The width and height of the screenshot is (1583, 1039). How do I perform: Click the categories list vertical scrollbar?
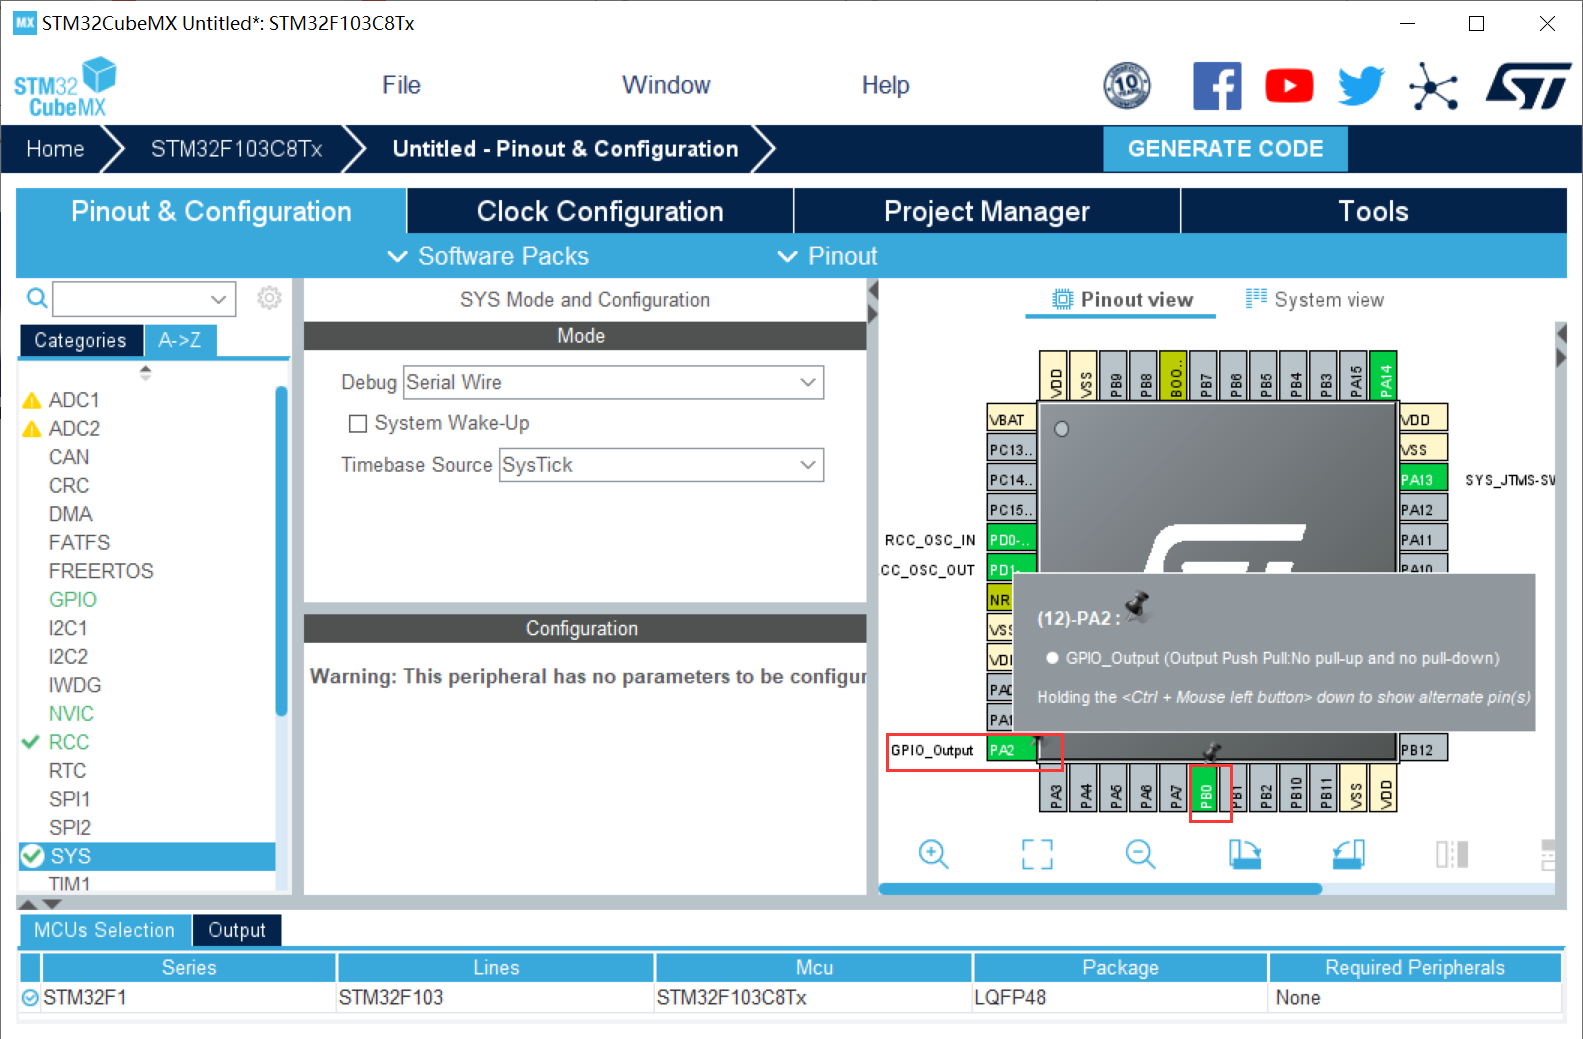(281, 550)
